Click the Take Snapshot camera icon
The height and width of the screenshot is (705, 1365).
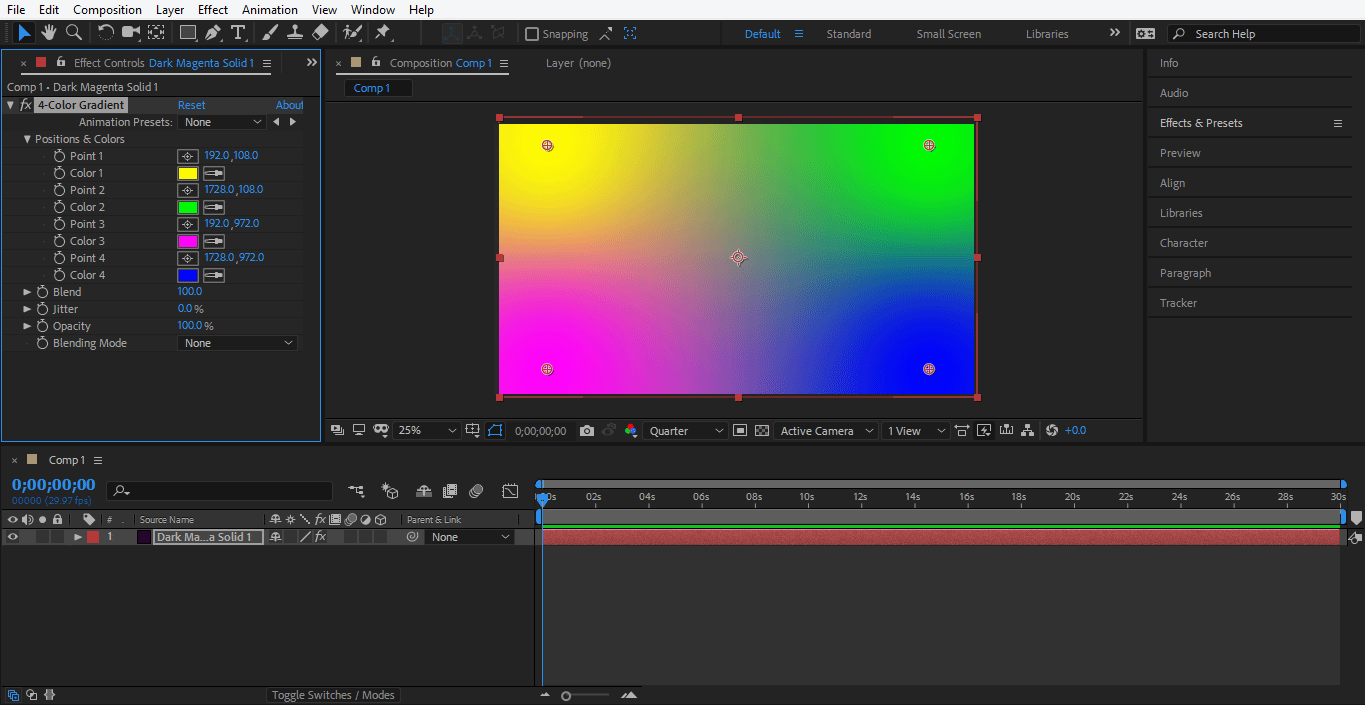[587, 431]
